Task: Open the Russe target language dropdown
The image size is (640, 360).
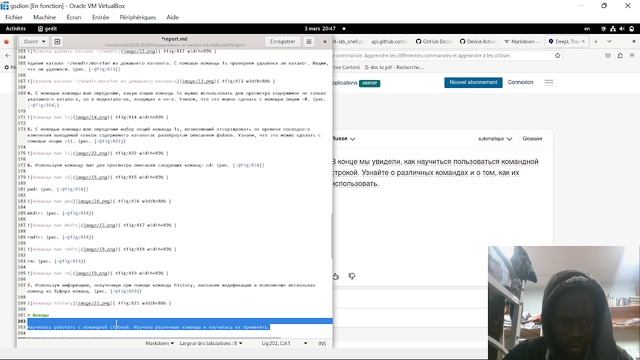Action: click(344, 139)
